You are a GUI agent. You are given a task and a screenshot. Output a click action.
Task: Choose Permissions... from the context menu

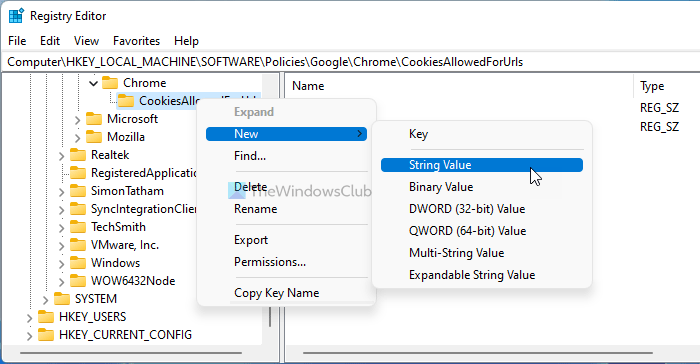(x=286, y=262)
